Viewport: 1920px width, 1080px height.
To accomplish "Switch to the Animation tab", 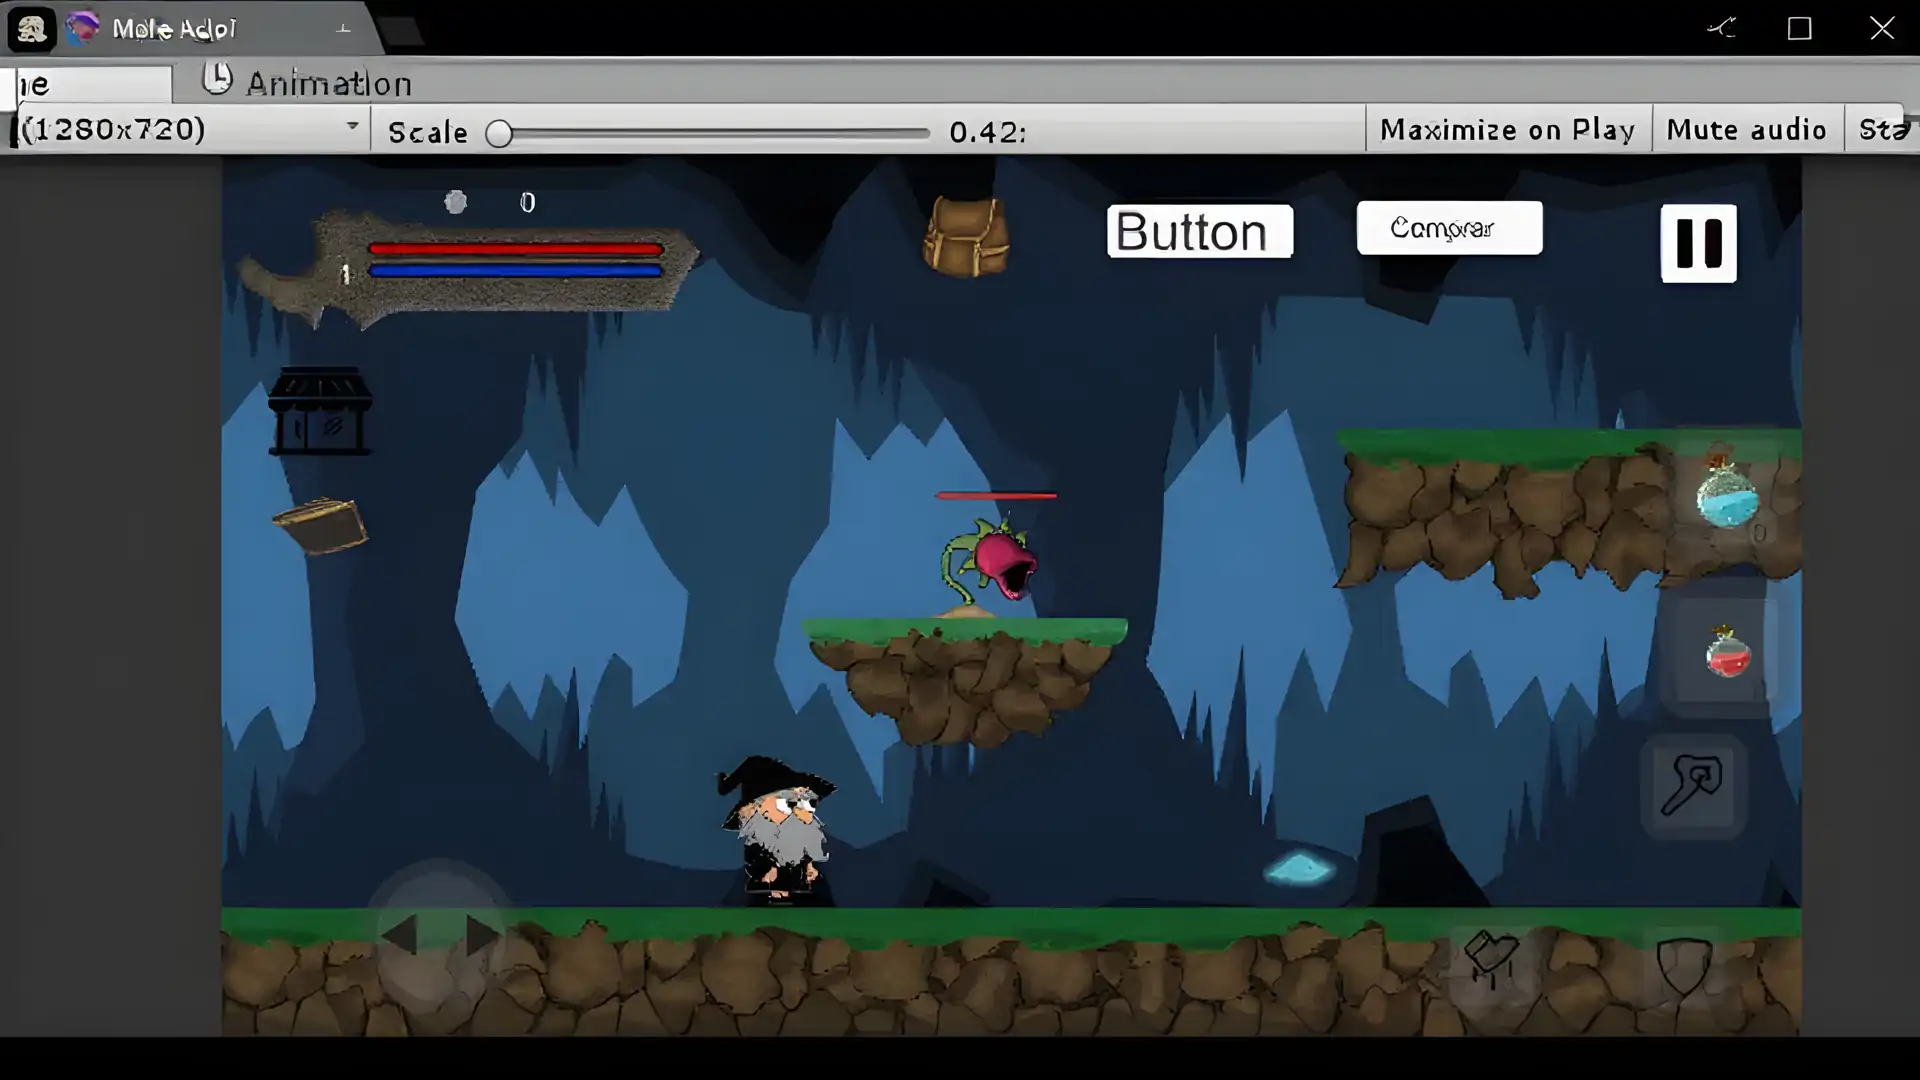I will coord(309,83).
